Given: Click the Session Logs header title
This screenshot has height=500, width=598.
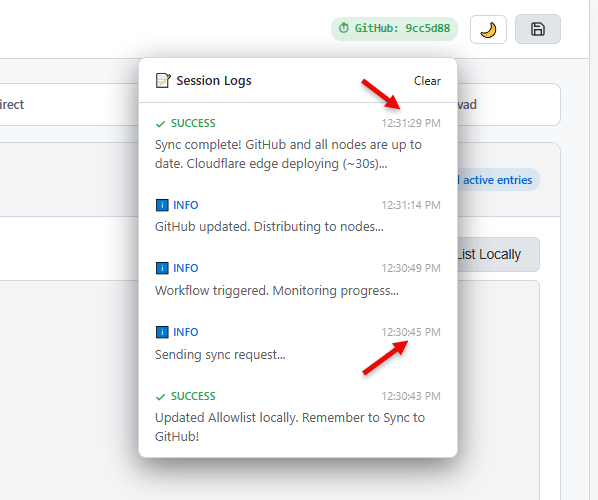Looking at the screenshot, I should point(214,80).
